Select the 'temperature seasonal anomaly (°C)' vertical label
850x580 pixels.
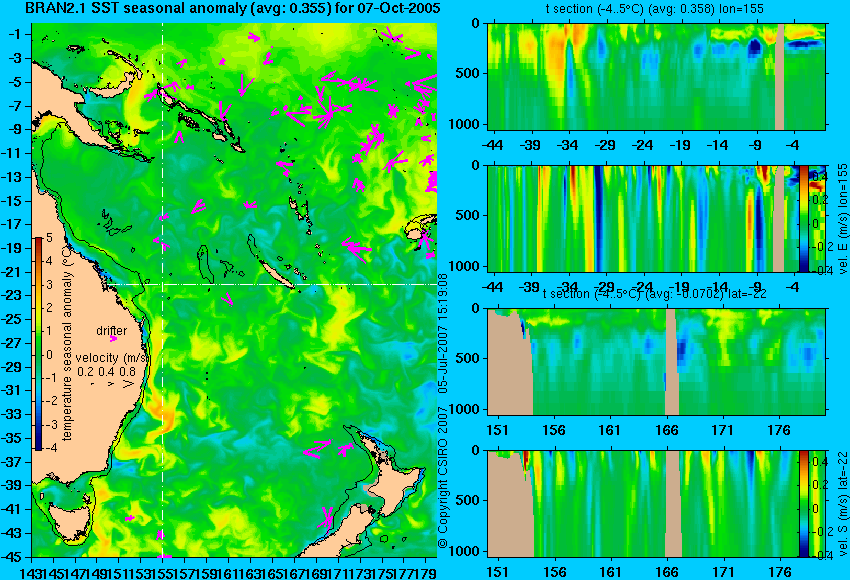[x=67, y=341]
